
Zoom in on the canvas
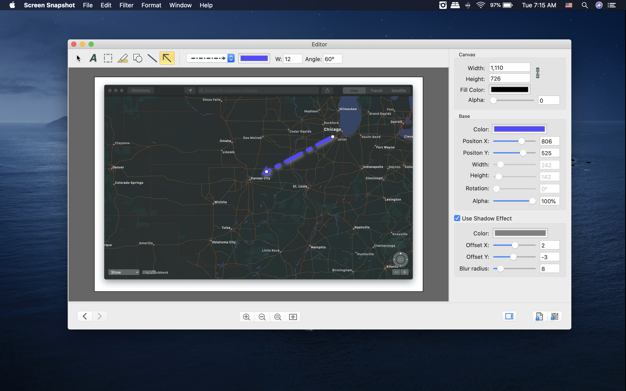click(246, 317)
